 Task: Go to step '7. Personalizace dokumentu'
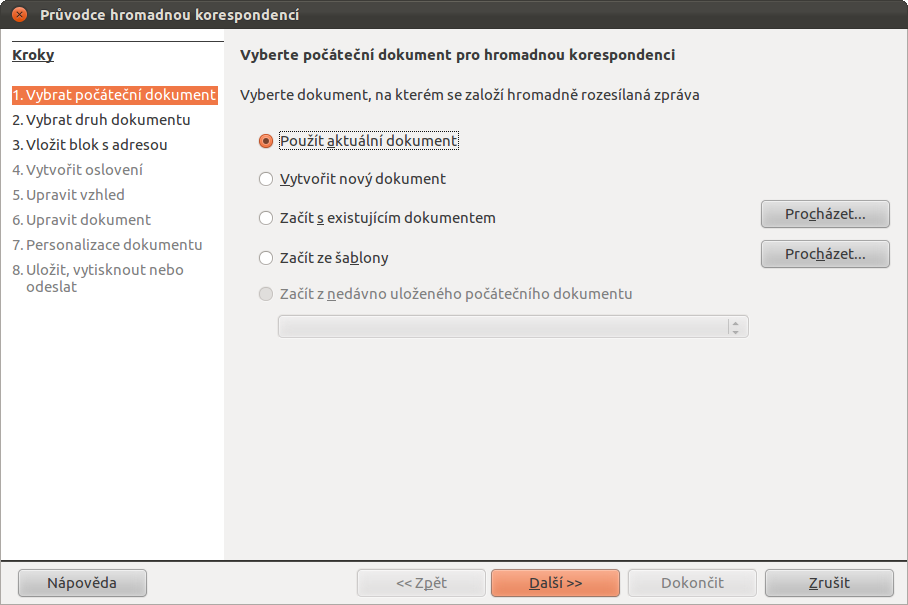click(107, 245)
